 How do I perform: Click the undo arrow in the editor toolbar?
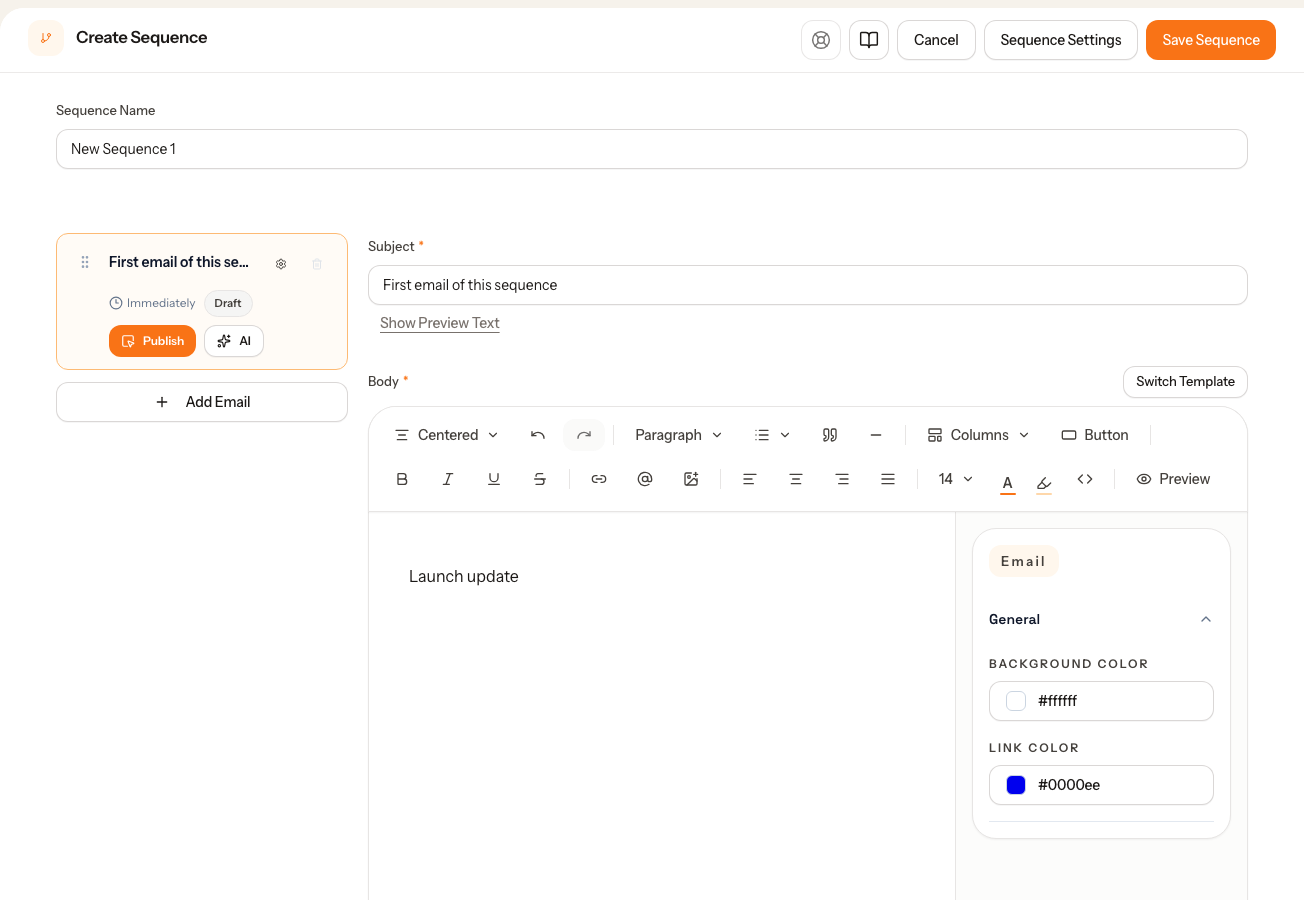click(538, 435)
